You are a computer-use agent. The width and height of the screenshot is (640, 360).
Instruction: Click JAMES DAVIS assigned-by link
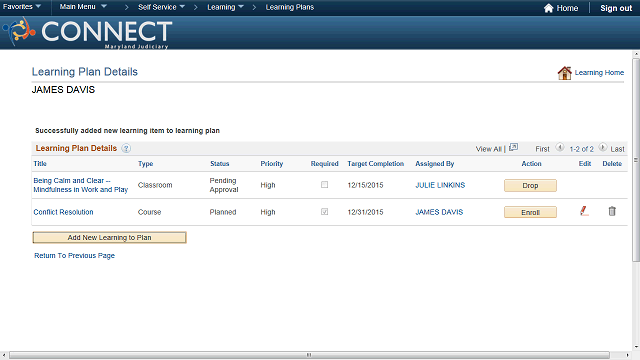(x=439, y=212)
